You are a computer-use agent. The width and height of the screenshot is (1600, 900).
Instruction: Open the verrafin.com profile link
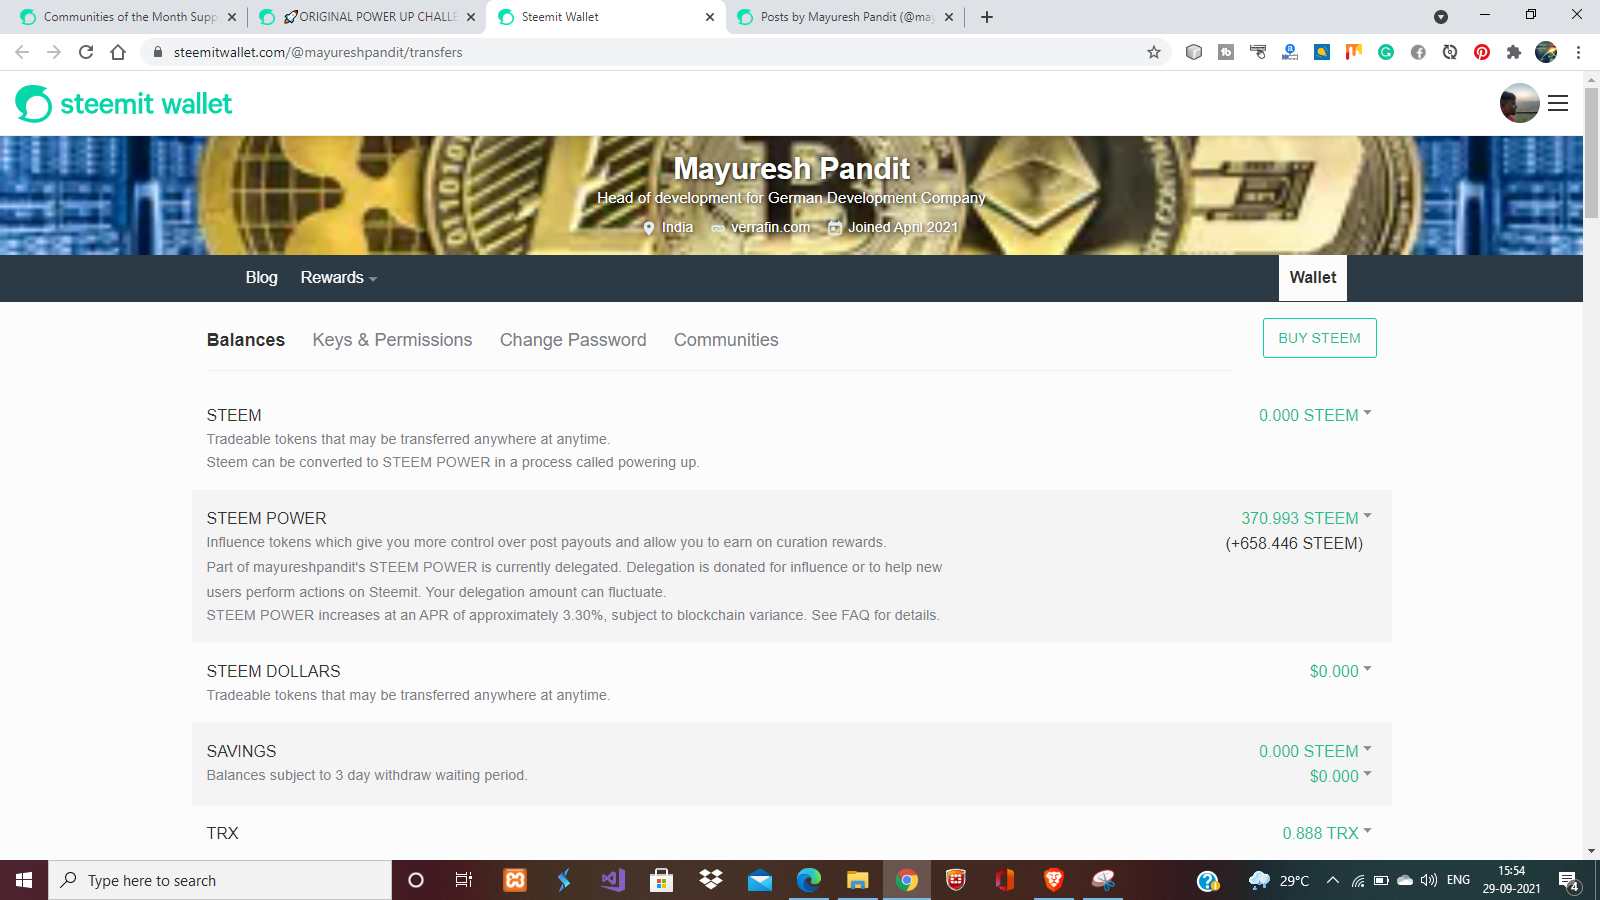point(770,227)
